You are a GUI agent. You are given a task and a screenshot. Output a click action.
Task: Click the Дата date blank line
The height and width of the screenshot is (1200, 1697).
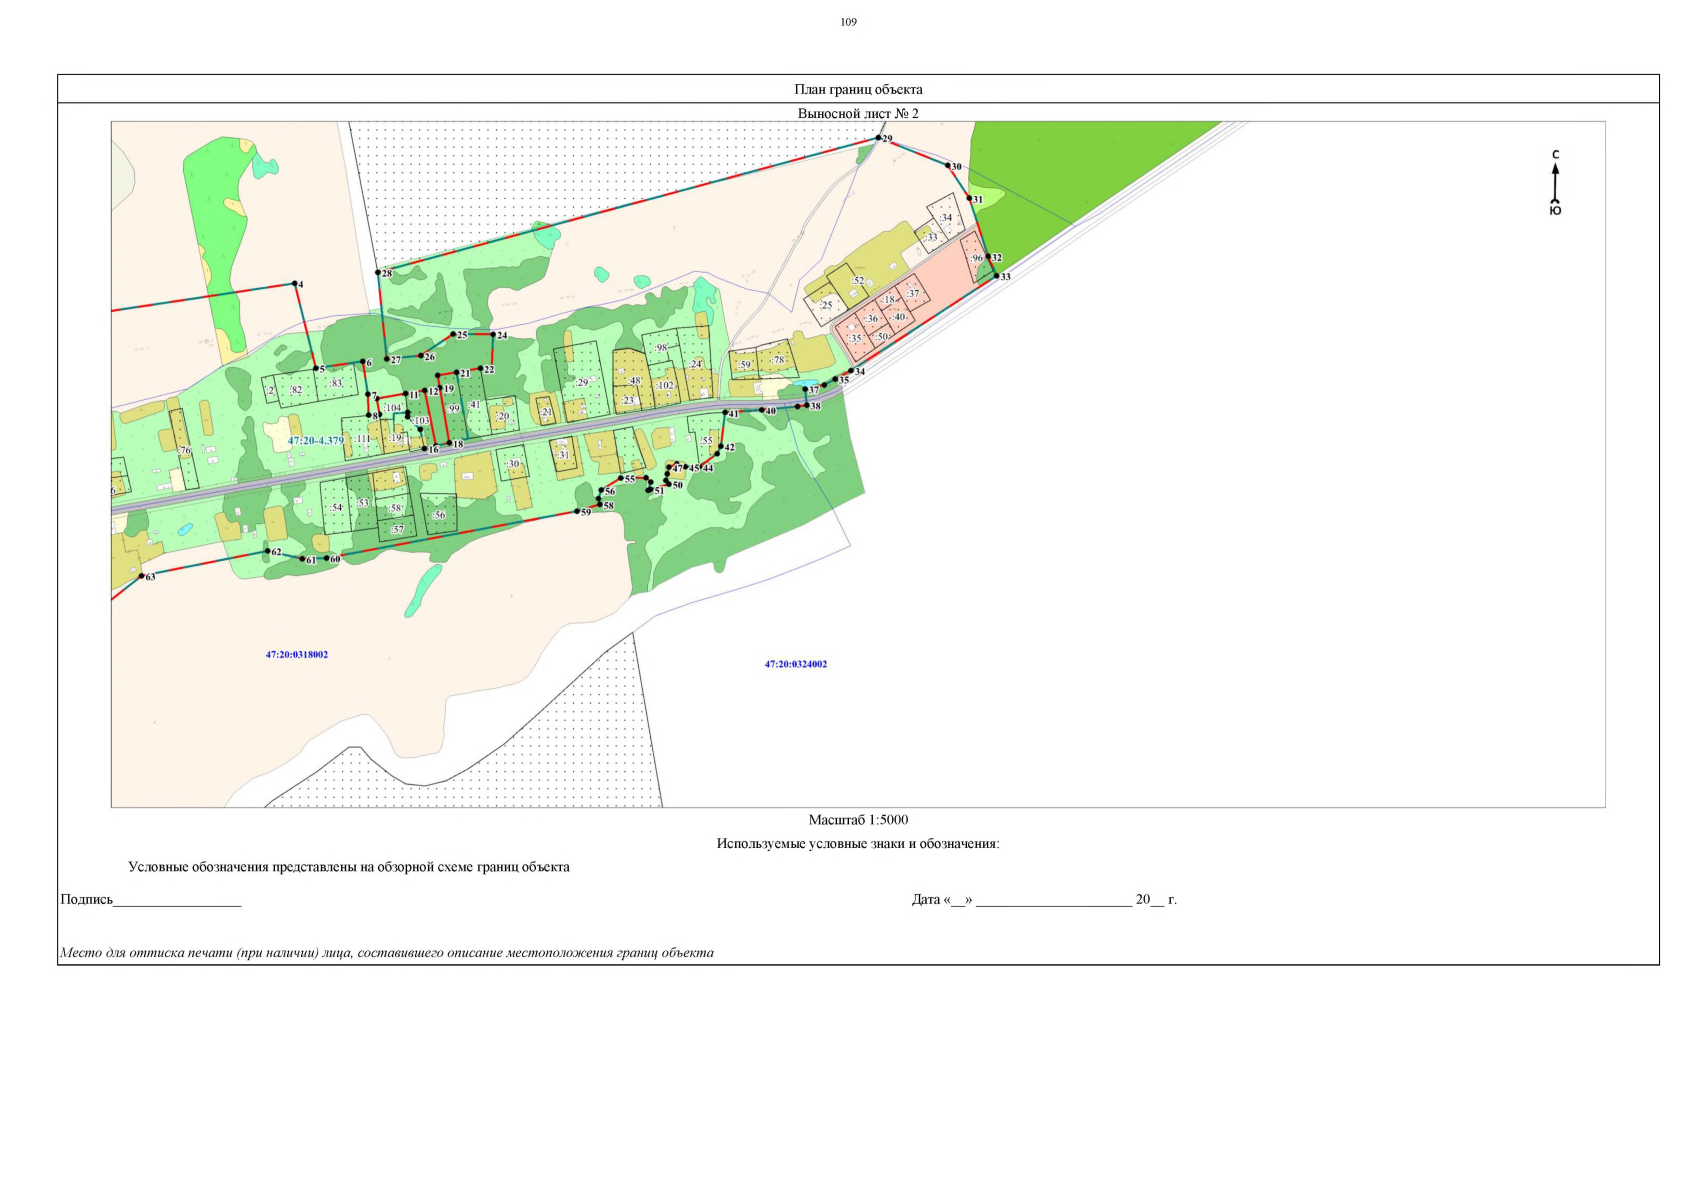click(1053, 900)
